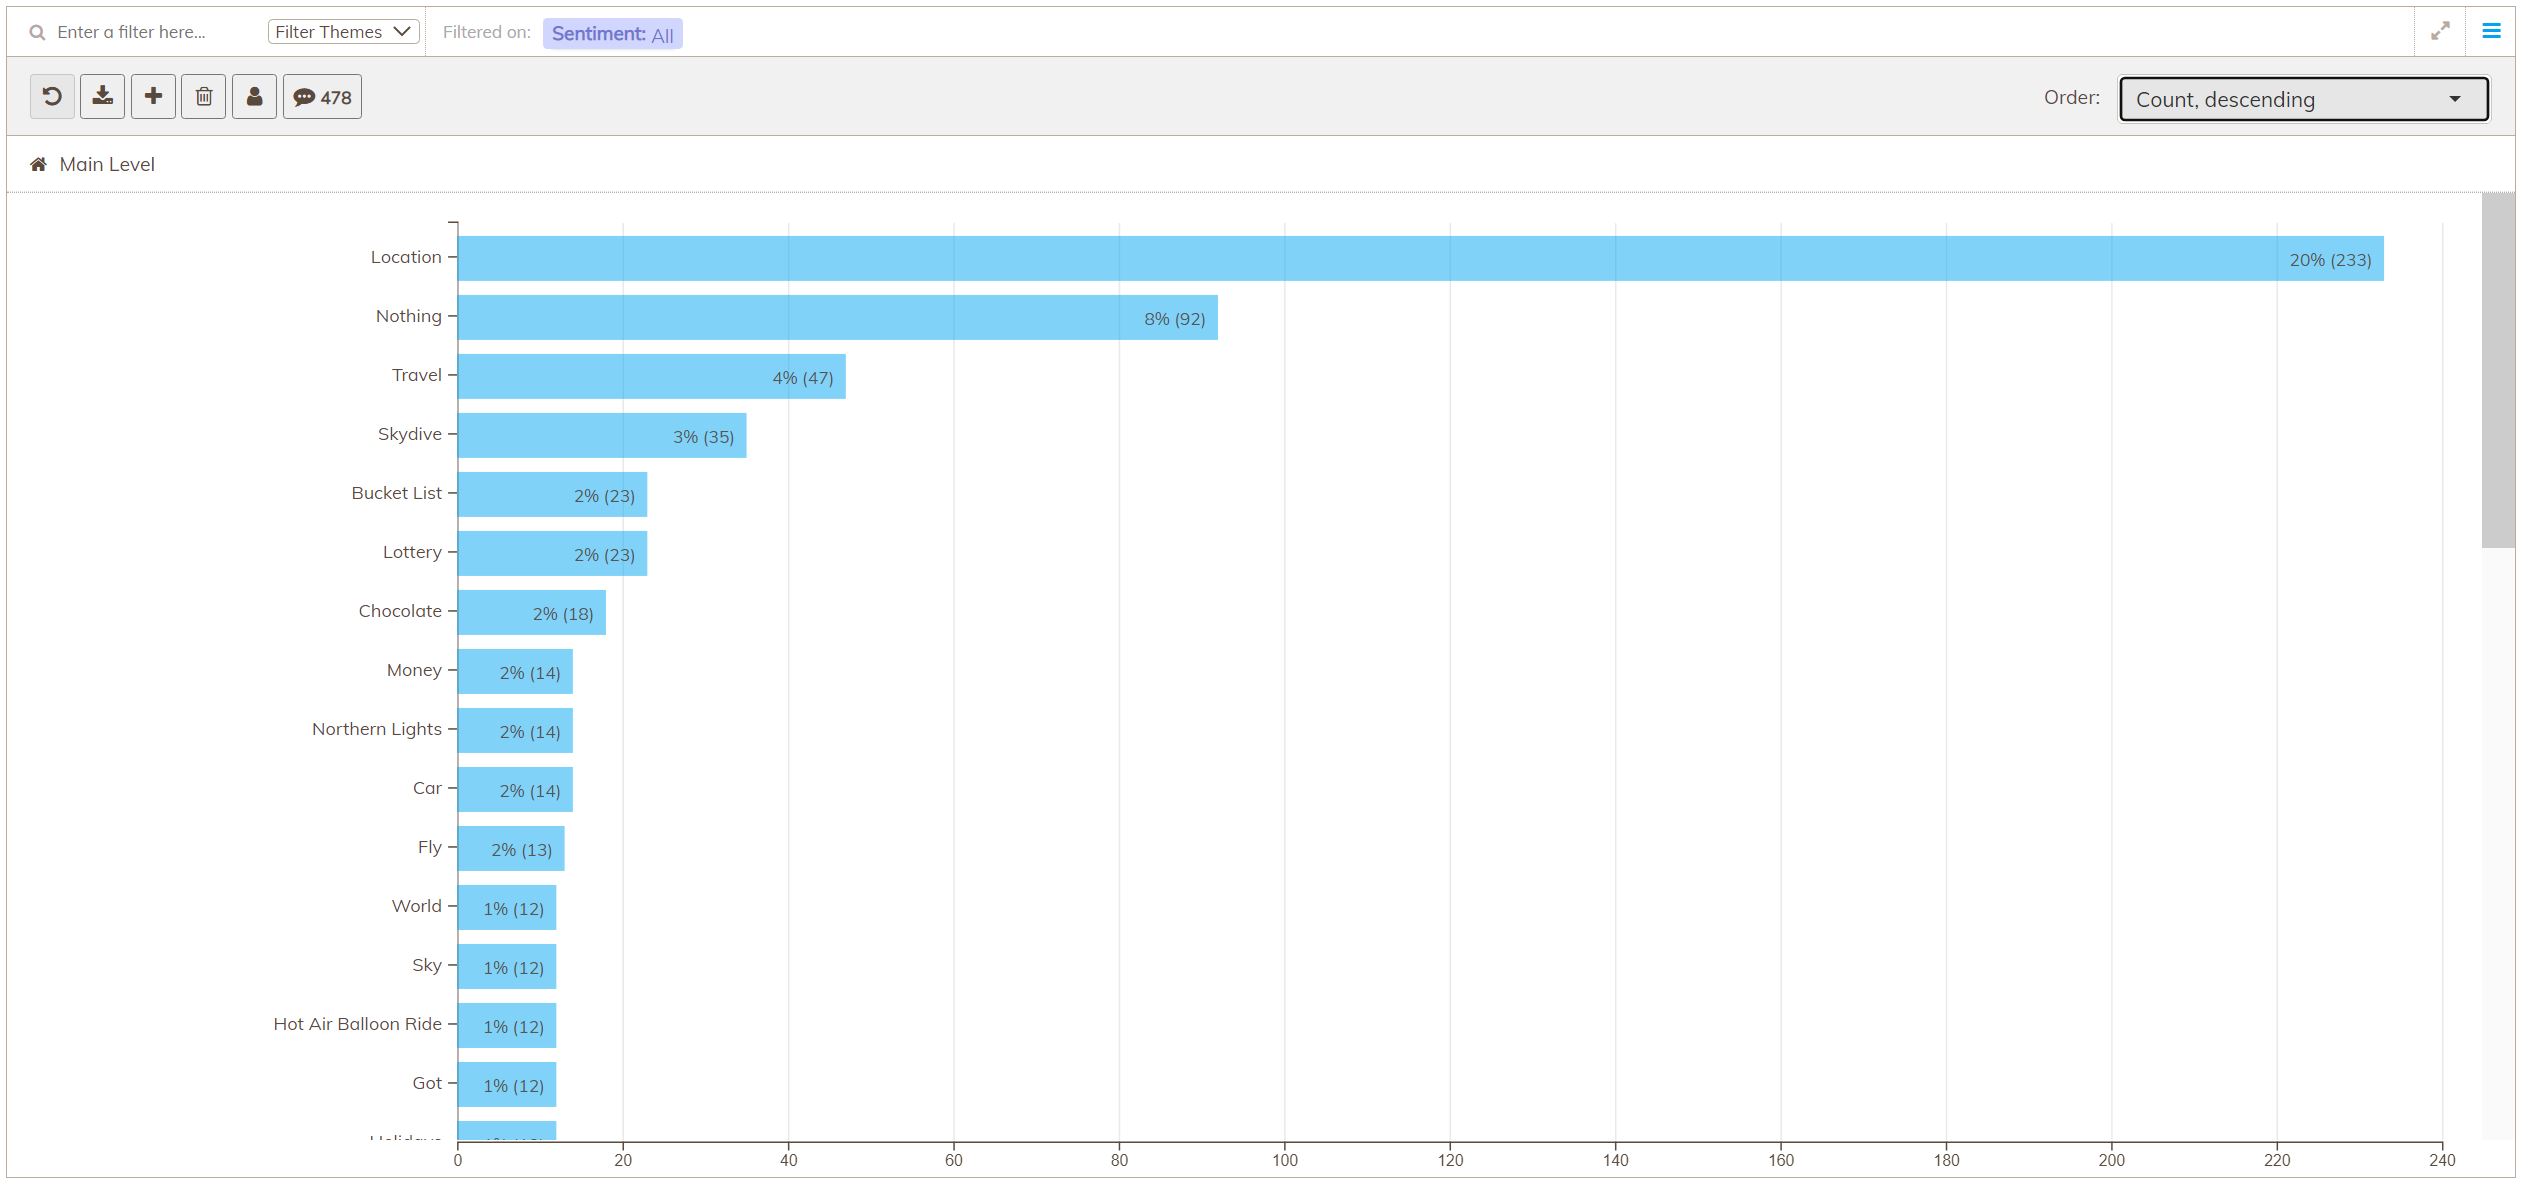Screen dimensions: 2529x1191
Task: Open the 478 comments button
Action: [x=322, y=97]
